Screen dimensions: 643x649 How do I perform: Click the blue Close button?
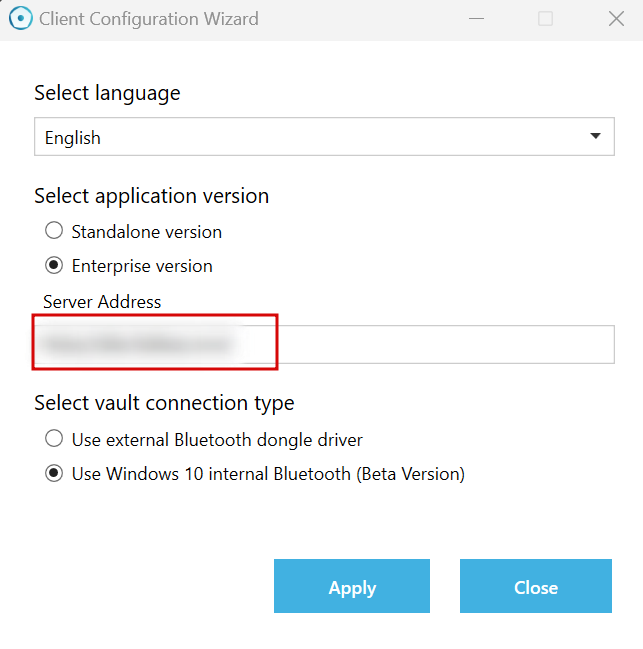(536, 587)
